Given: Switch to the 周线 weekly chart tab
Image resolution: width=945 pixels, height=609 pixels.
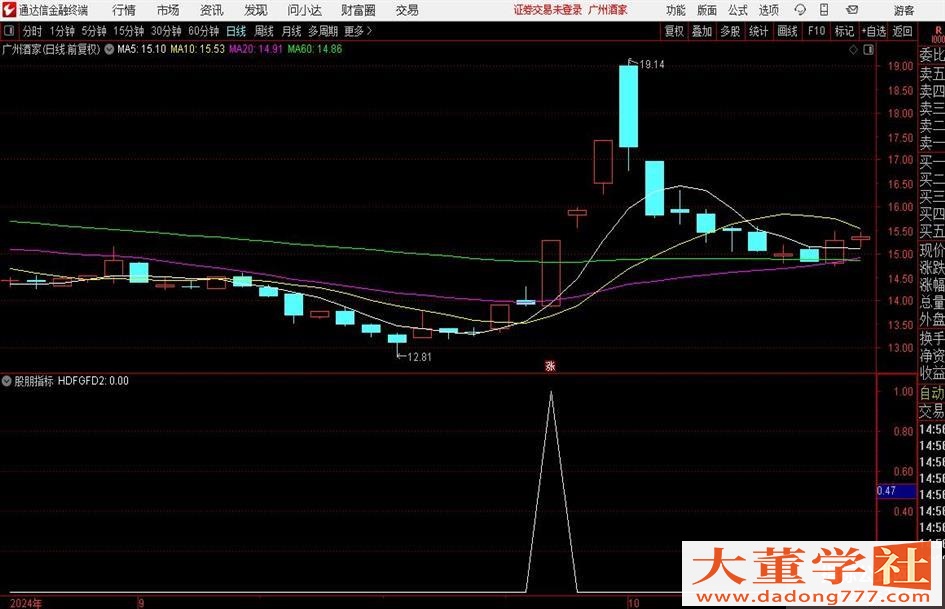Looking at the screenshot, I should pyautogui.click(x=264, y=31).
